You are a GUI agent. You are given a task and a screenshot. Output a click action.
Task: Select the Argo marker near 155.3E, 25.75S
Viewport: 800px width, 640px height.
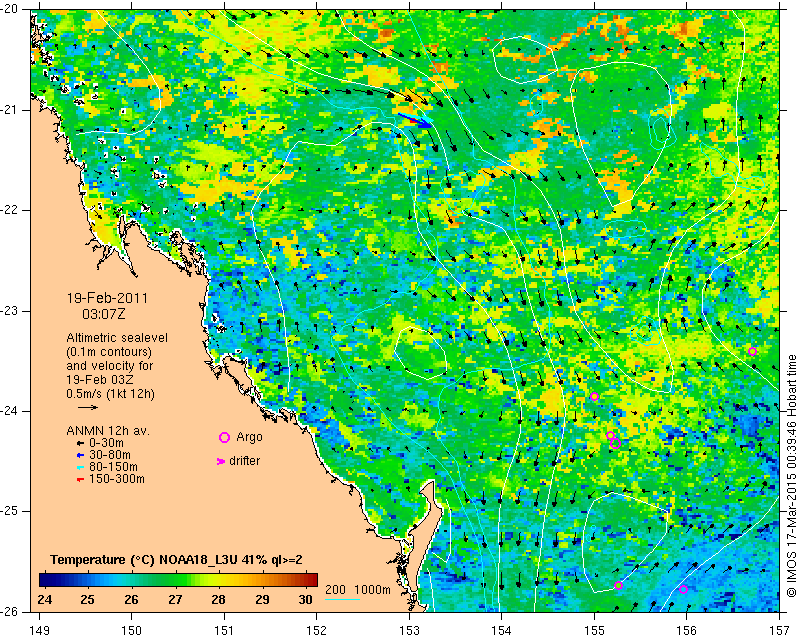click(618, 585)
